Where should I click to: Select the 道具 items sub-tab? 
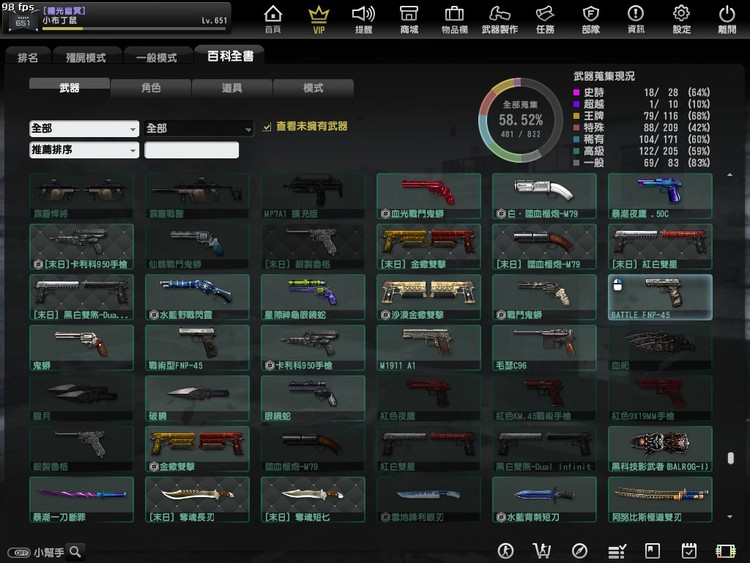pos(232,88)
